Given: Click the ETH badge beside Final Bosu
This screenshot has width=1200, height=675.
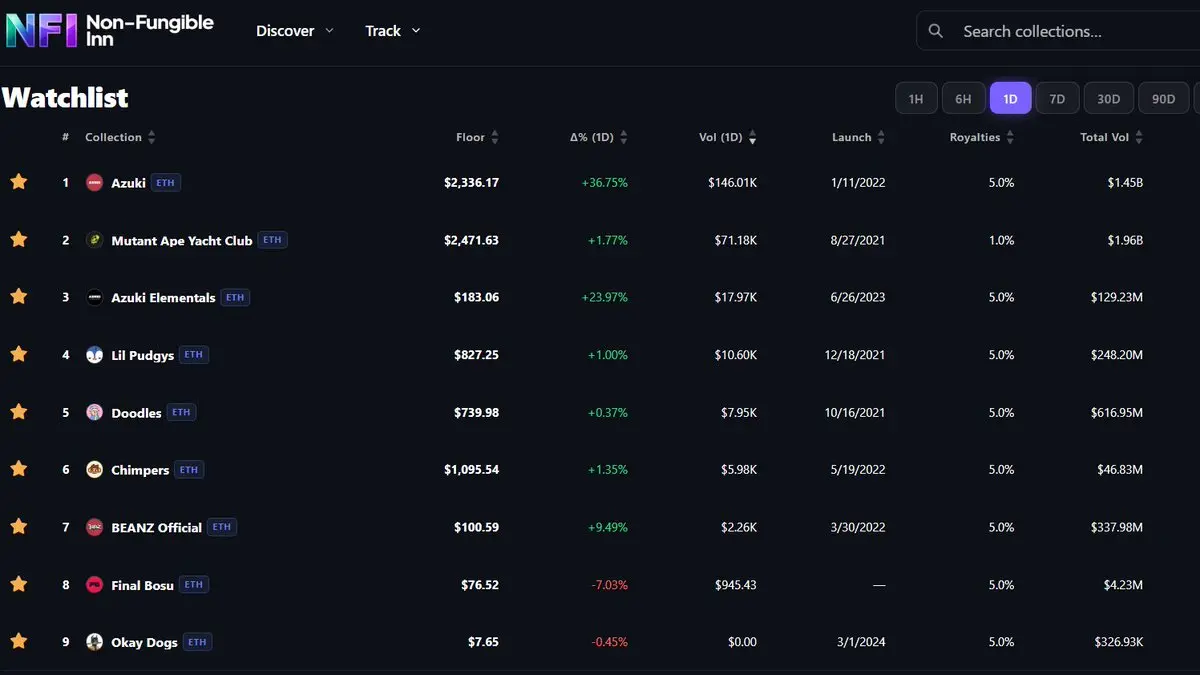Looking at the screenshot, I should click(194, 585).
